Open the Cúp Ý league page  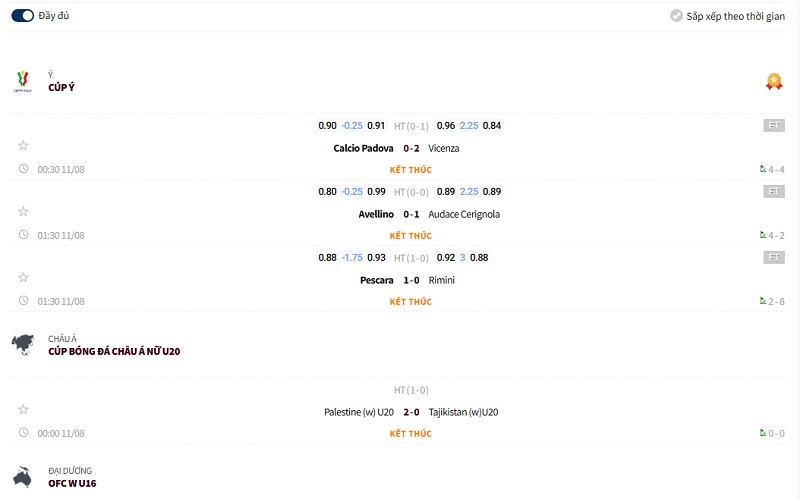61,87
